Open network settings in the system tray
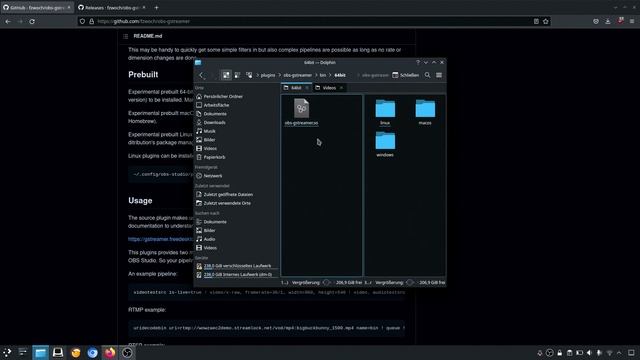This screenshot has height=360, width=640. (609, 353)
